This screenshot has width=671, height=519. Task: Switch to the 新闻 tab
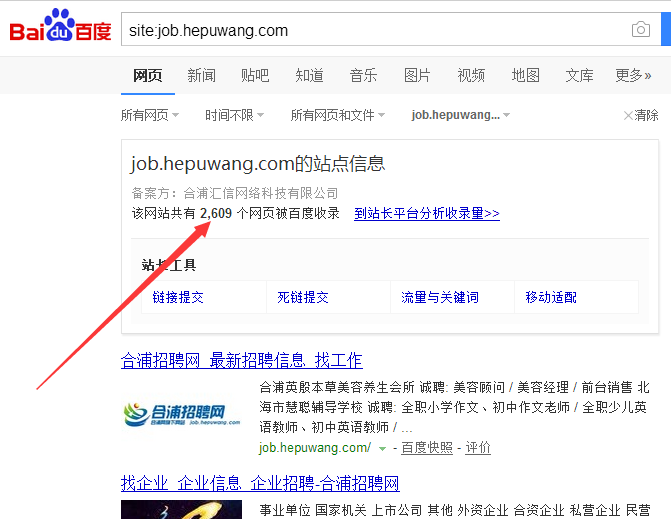coord(201,75)
